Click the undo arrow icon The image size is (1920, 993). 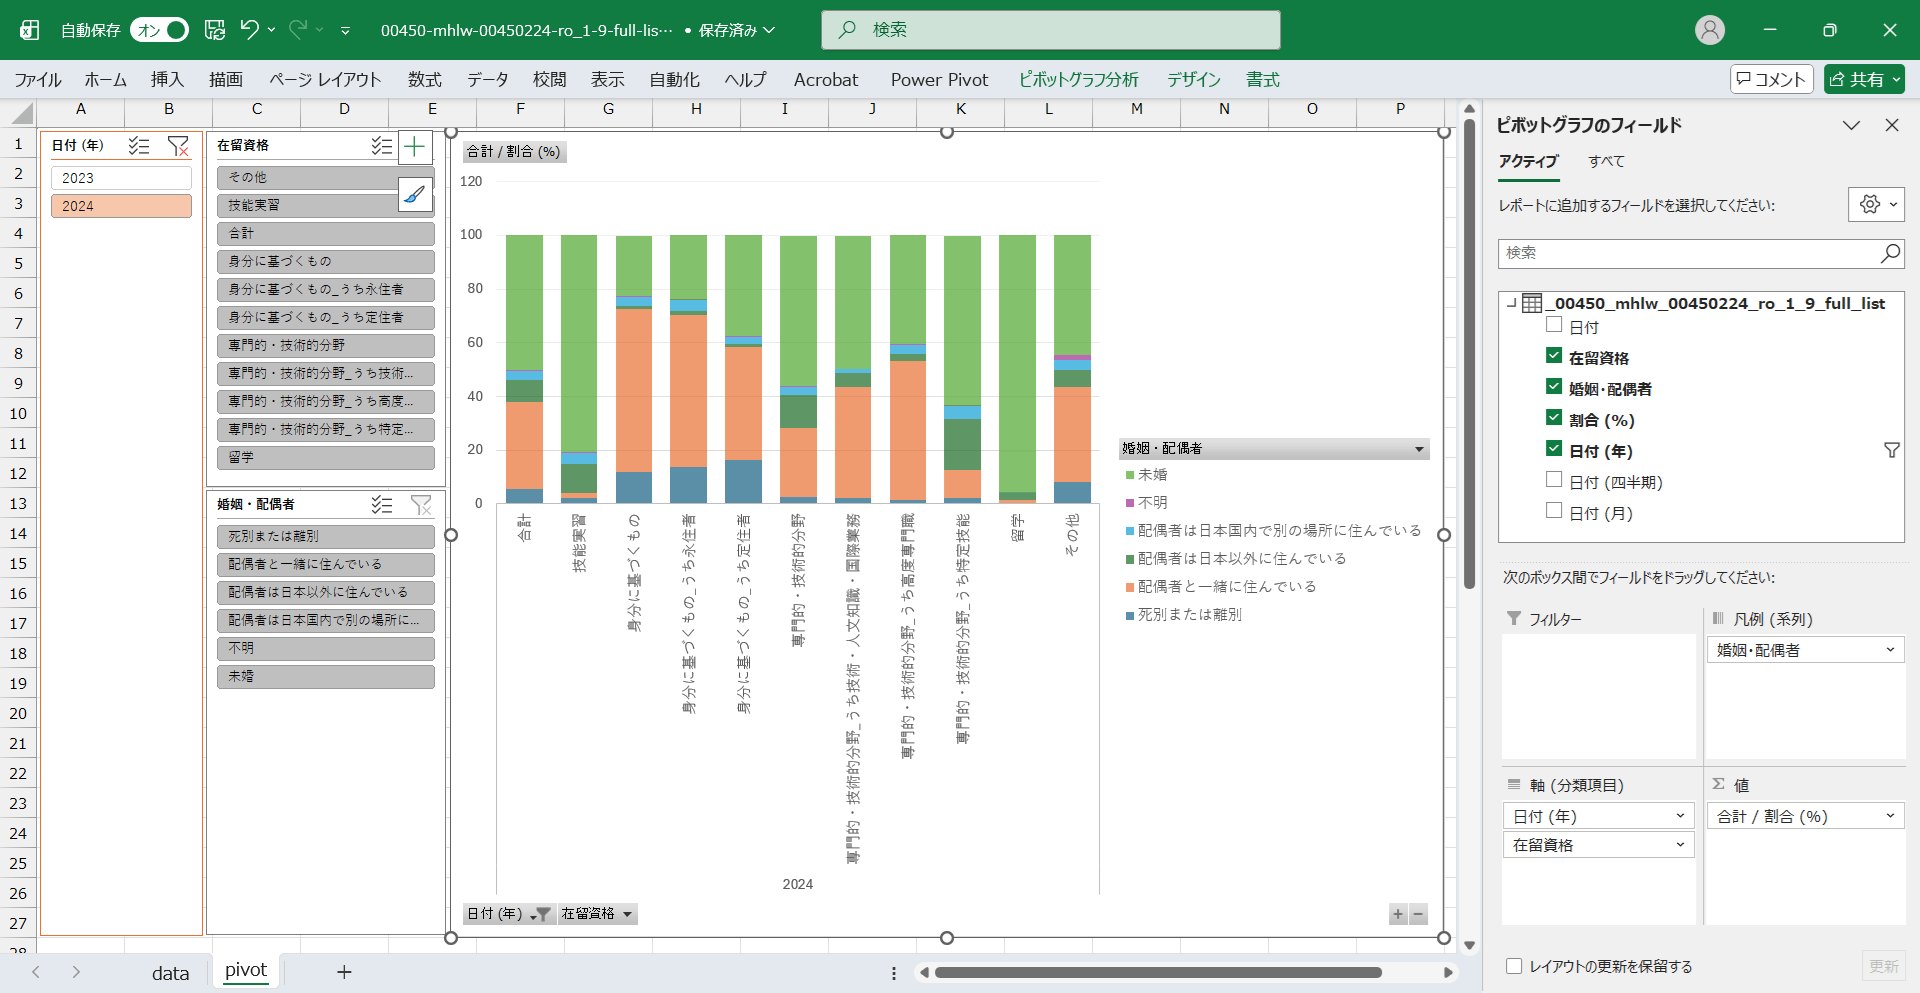(250, 30)
